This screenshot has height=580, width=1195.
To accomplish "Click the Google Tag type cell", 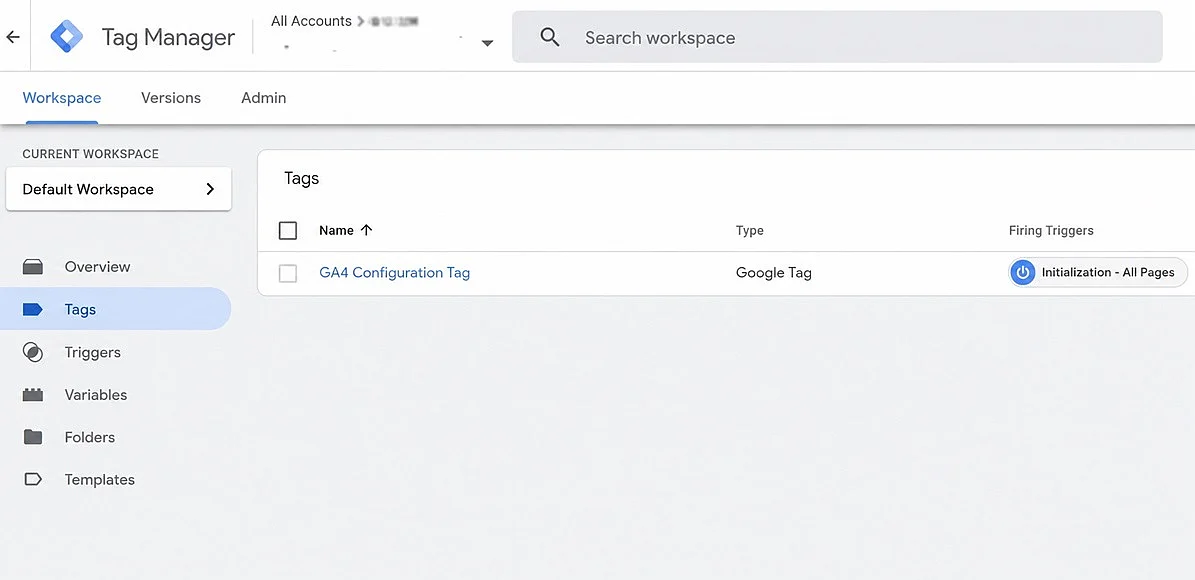I will tap(774, 272).
